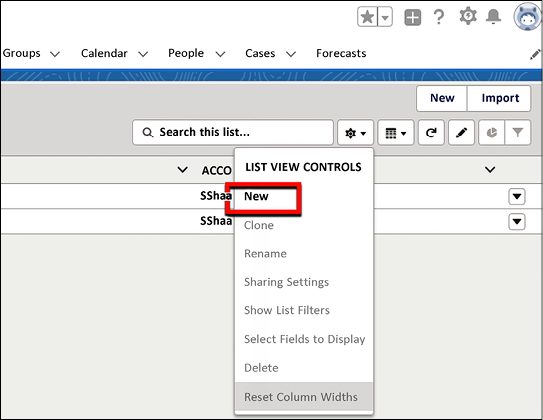Open the notifications bell icon
Image resolution: width=543 pixels, height=420 pixels.
tap(493, 17)
